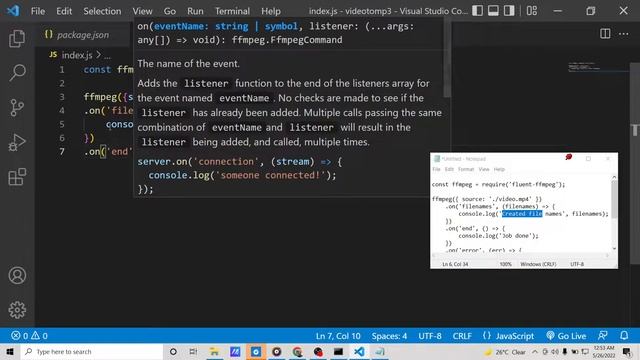Screen dimensions: 640x360
Task: Open the Chrome taskbar icon
Action: [297, 351]
